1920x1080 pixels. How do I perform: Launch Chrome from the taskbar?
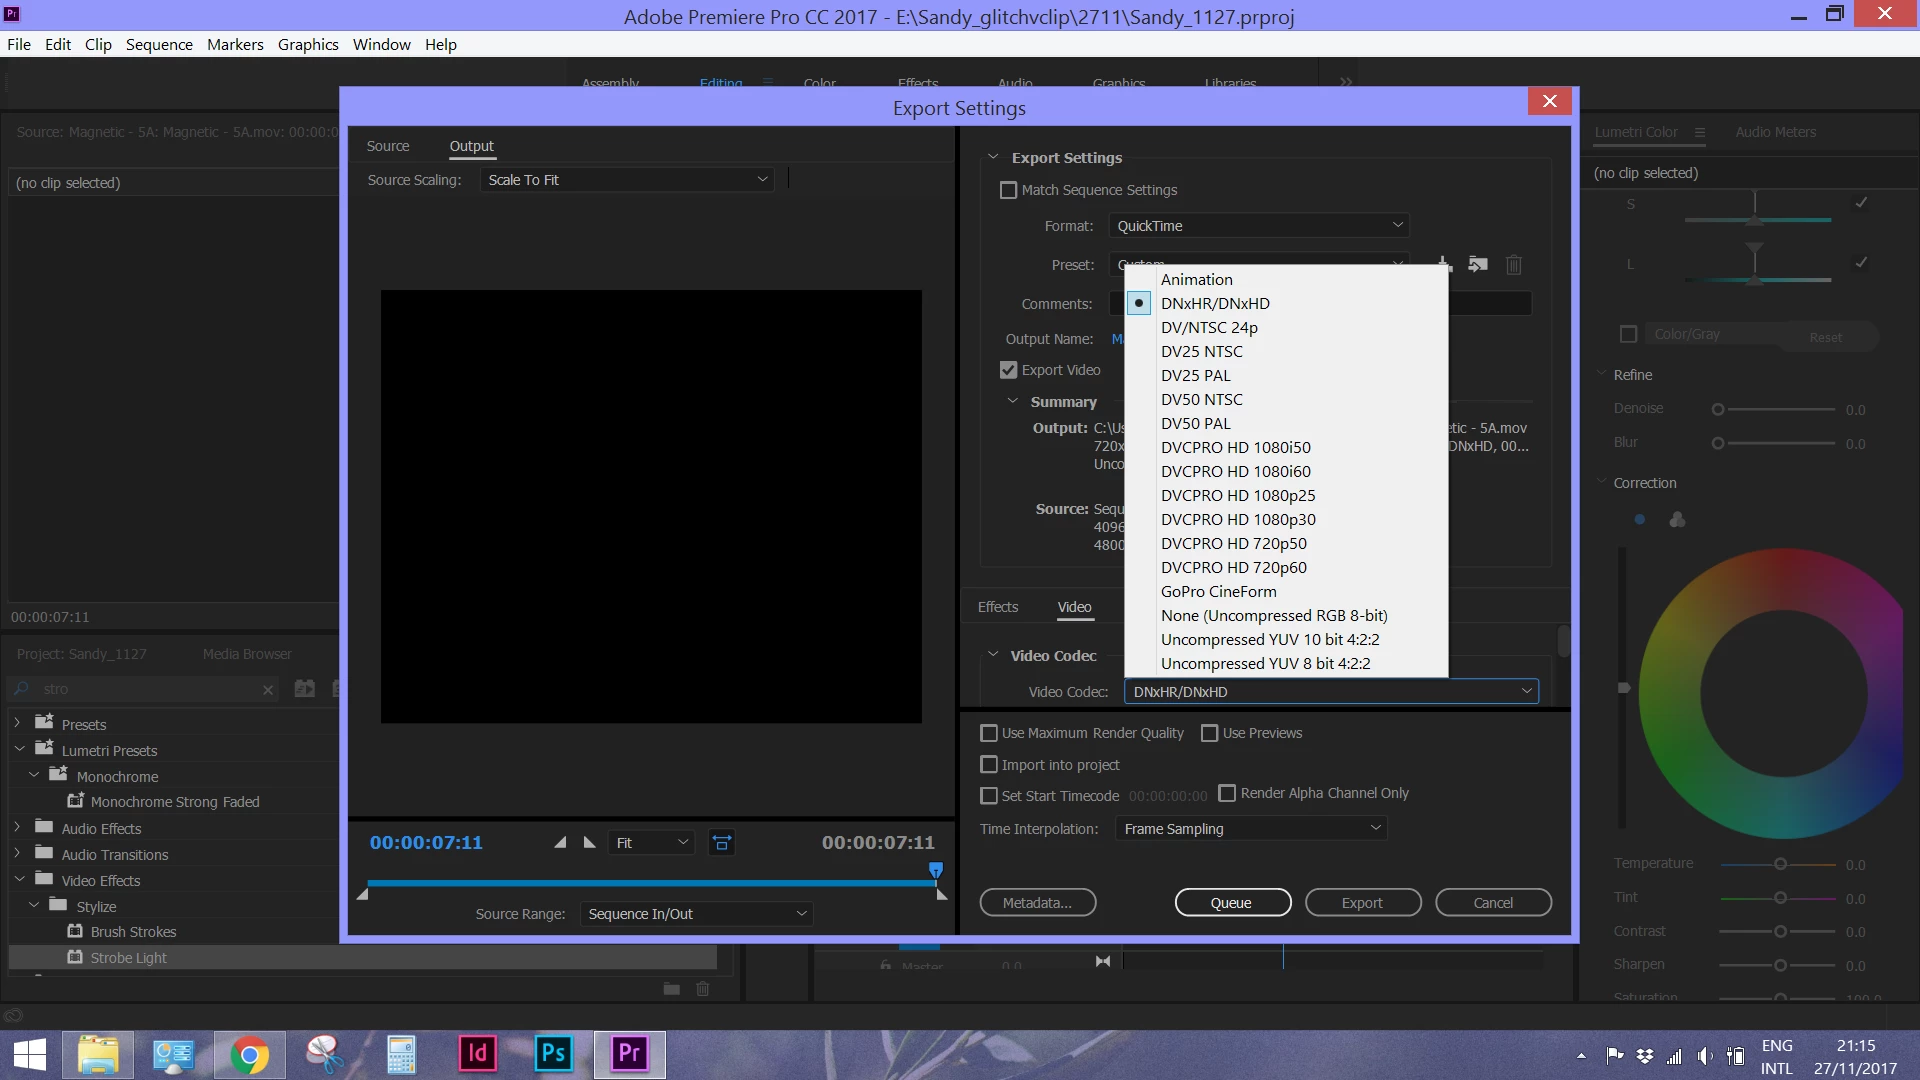tap(249, 1054)
